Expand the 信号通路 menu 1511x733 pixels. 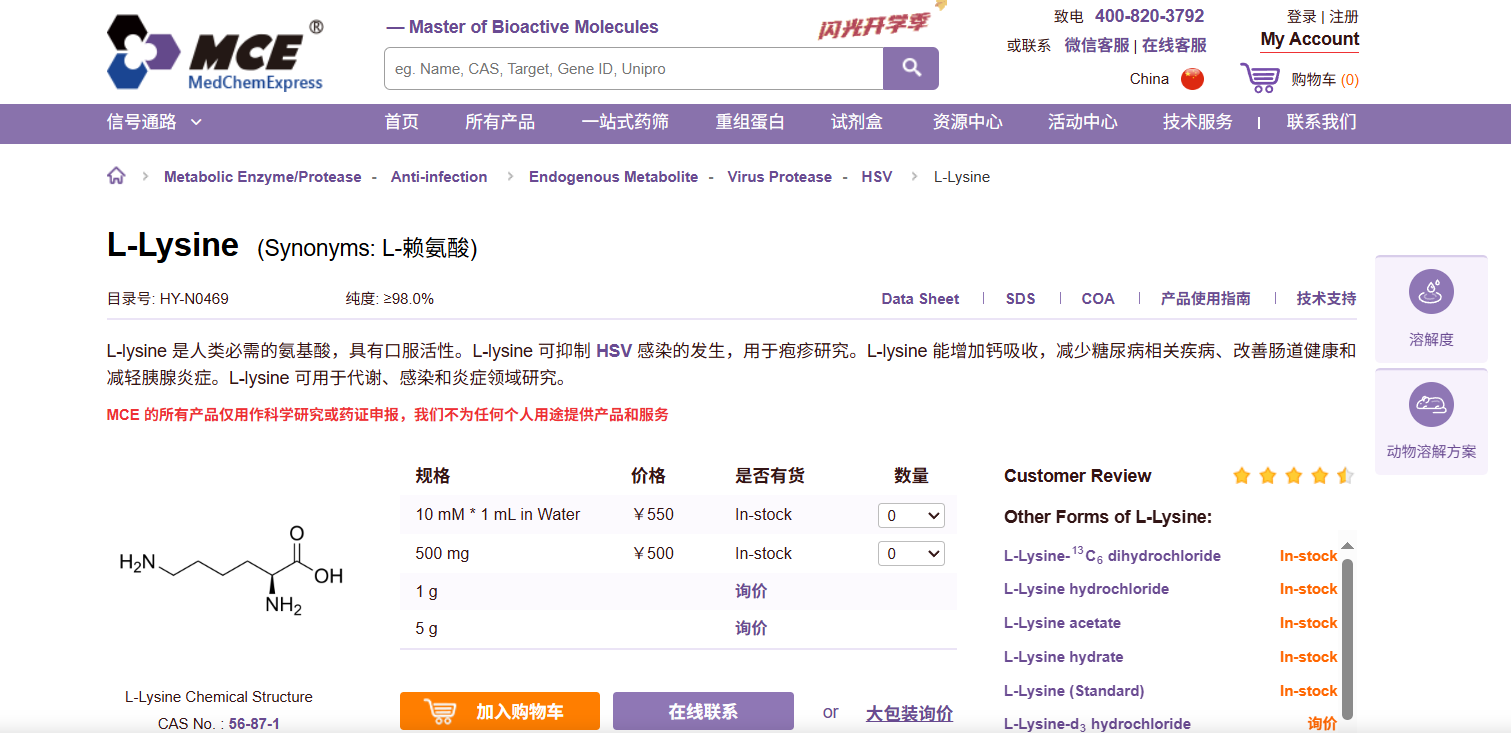(154, 122)
